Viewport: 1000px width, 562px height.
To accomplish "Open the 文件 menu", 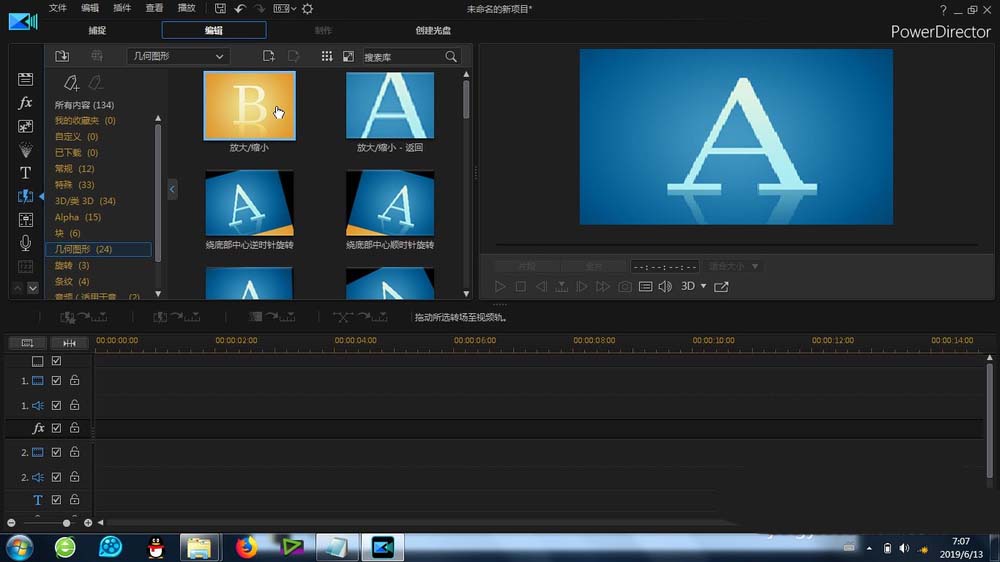I will [x=58, y=8].
